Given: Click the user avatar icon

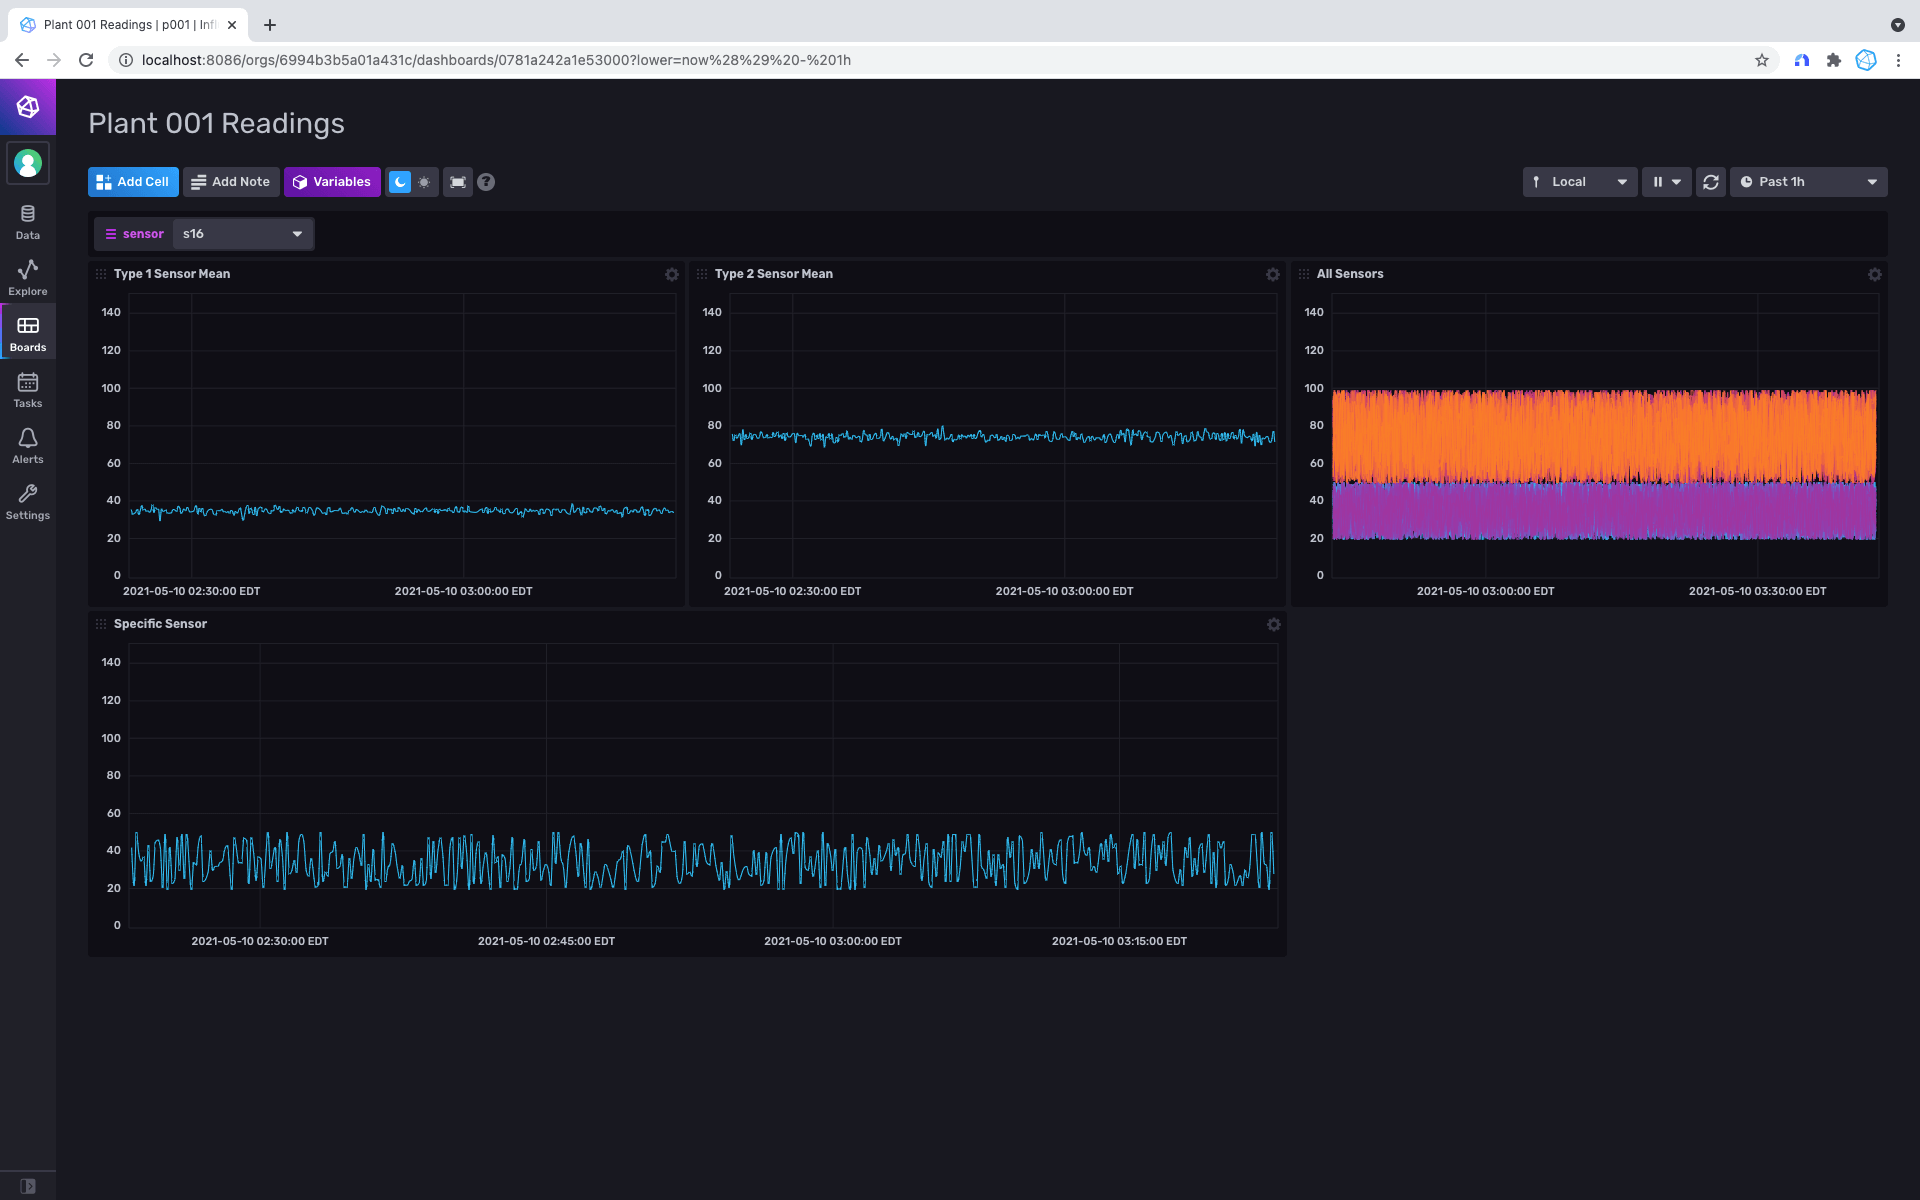Looking at the screenshot, I should 28,163.
